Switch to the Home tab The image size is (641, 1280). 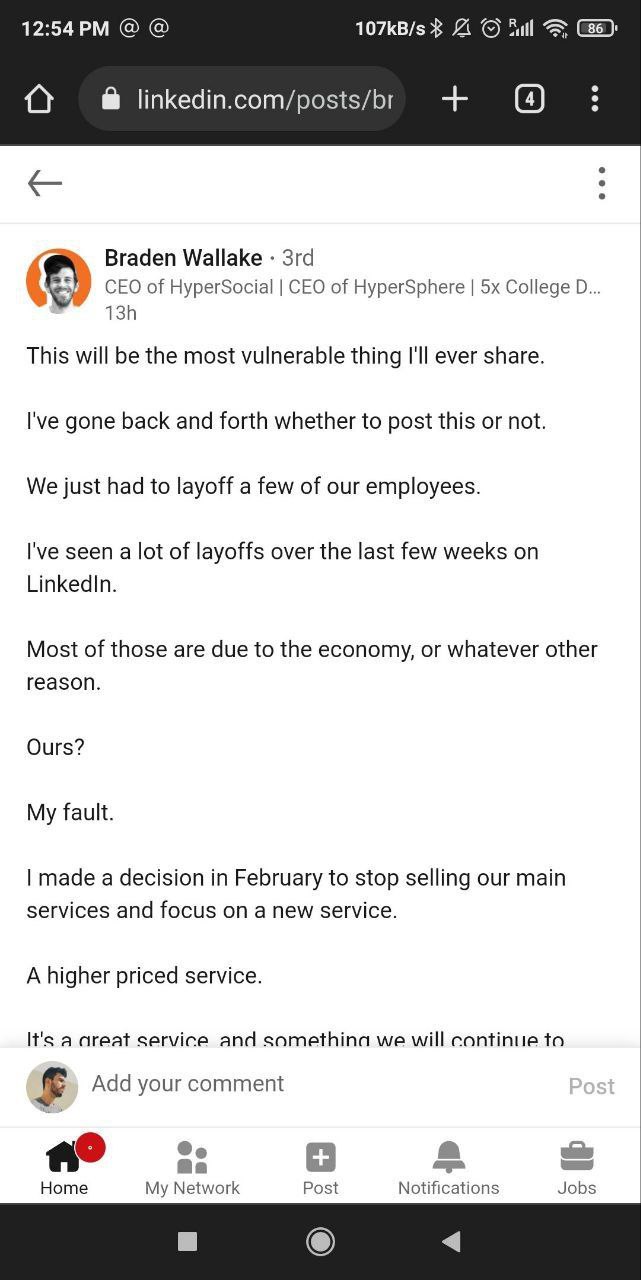click(64, 1167)
